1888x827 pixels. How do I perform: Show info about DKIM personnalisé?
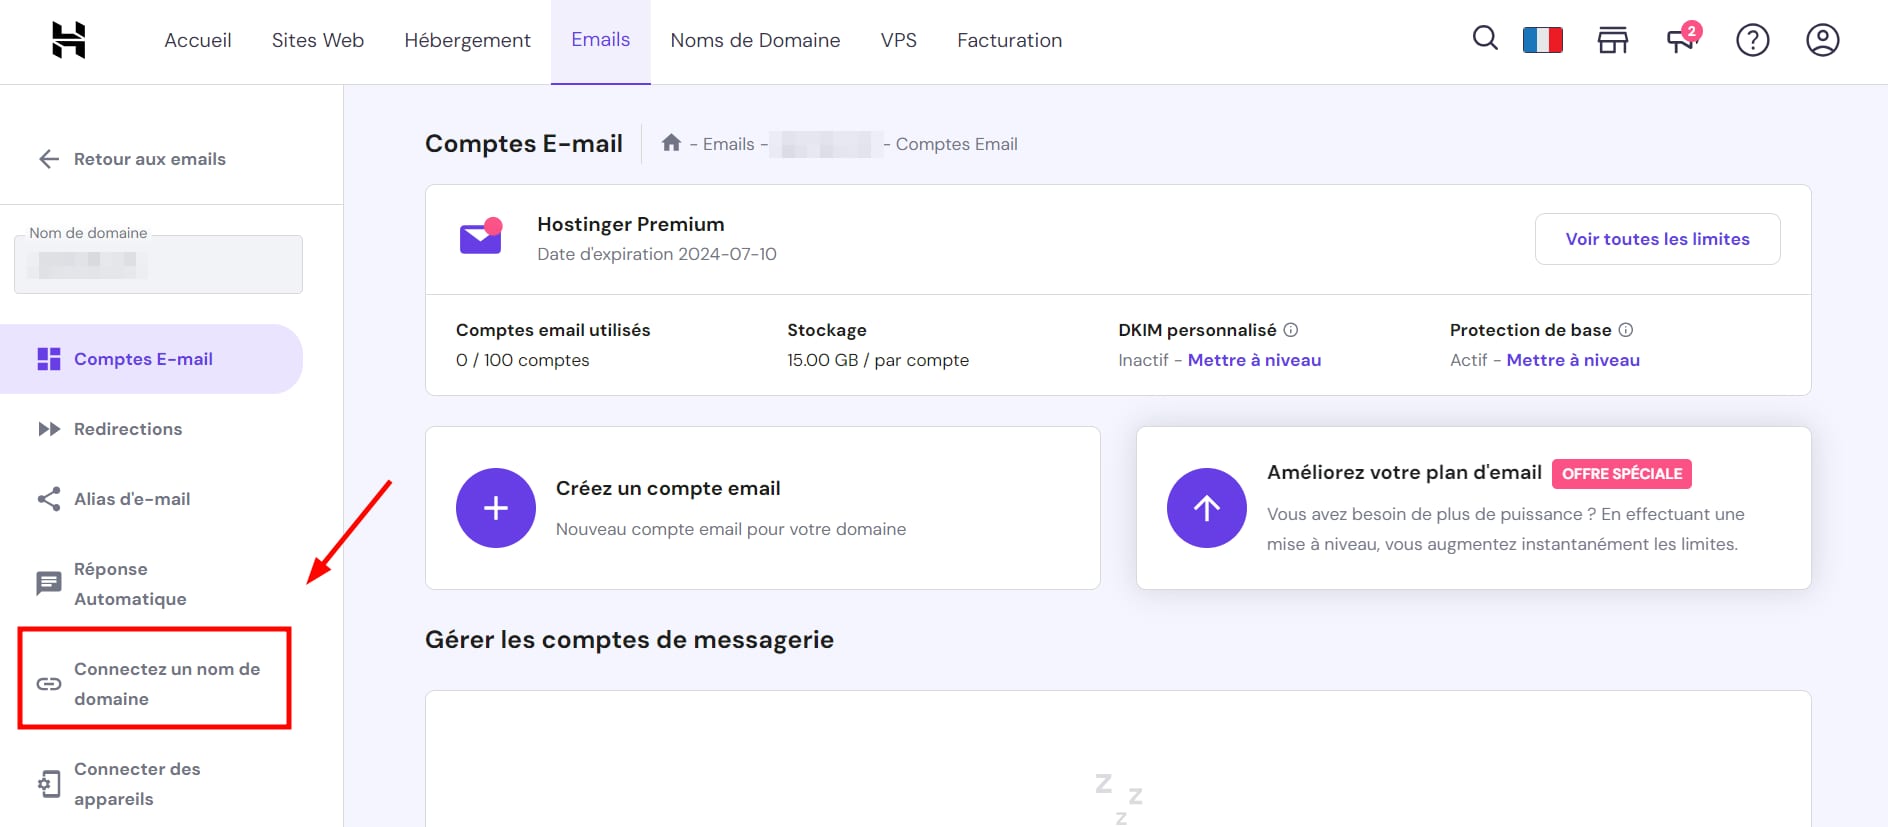click(1291, 330)
